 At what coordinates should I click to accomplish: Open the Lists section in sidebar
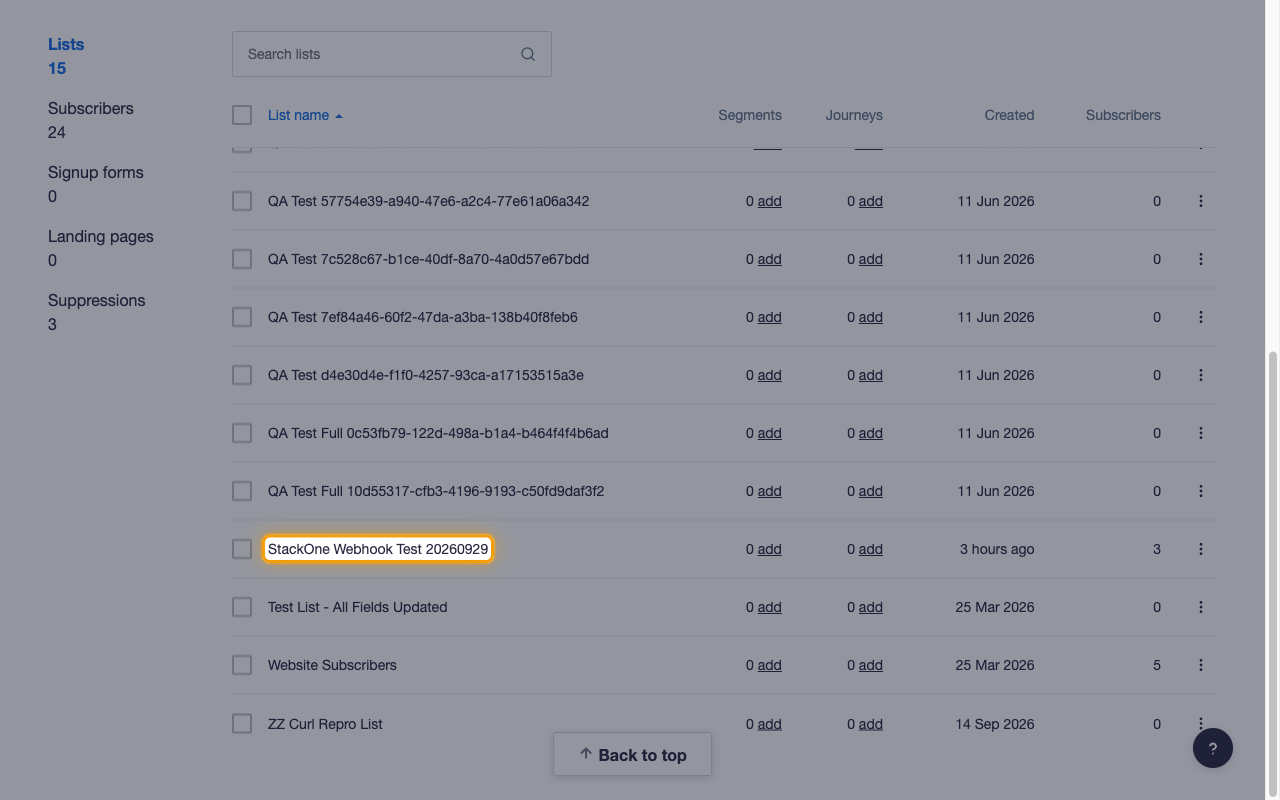click(66, 56)
